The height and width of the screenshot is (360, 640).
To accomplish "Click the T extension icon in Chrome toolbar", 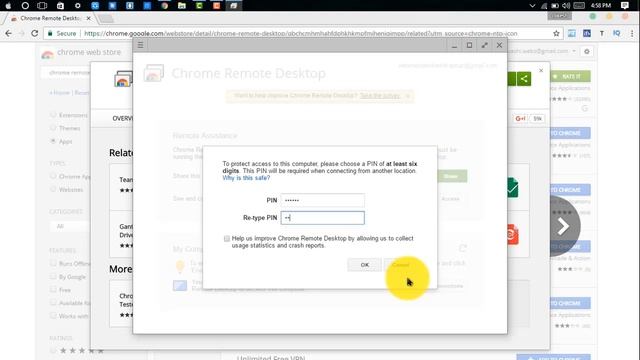I will [x=602, y=33].
